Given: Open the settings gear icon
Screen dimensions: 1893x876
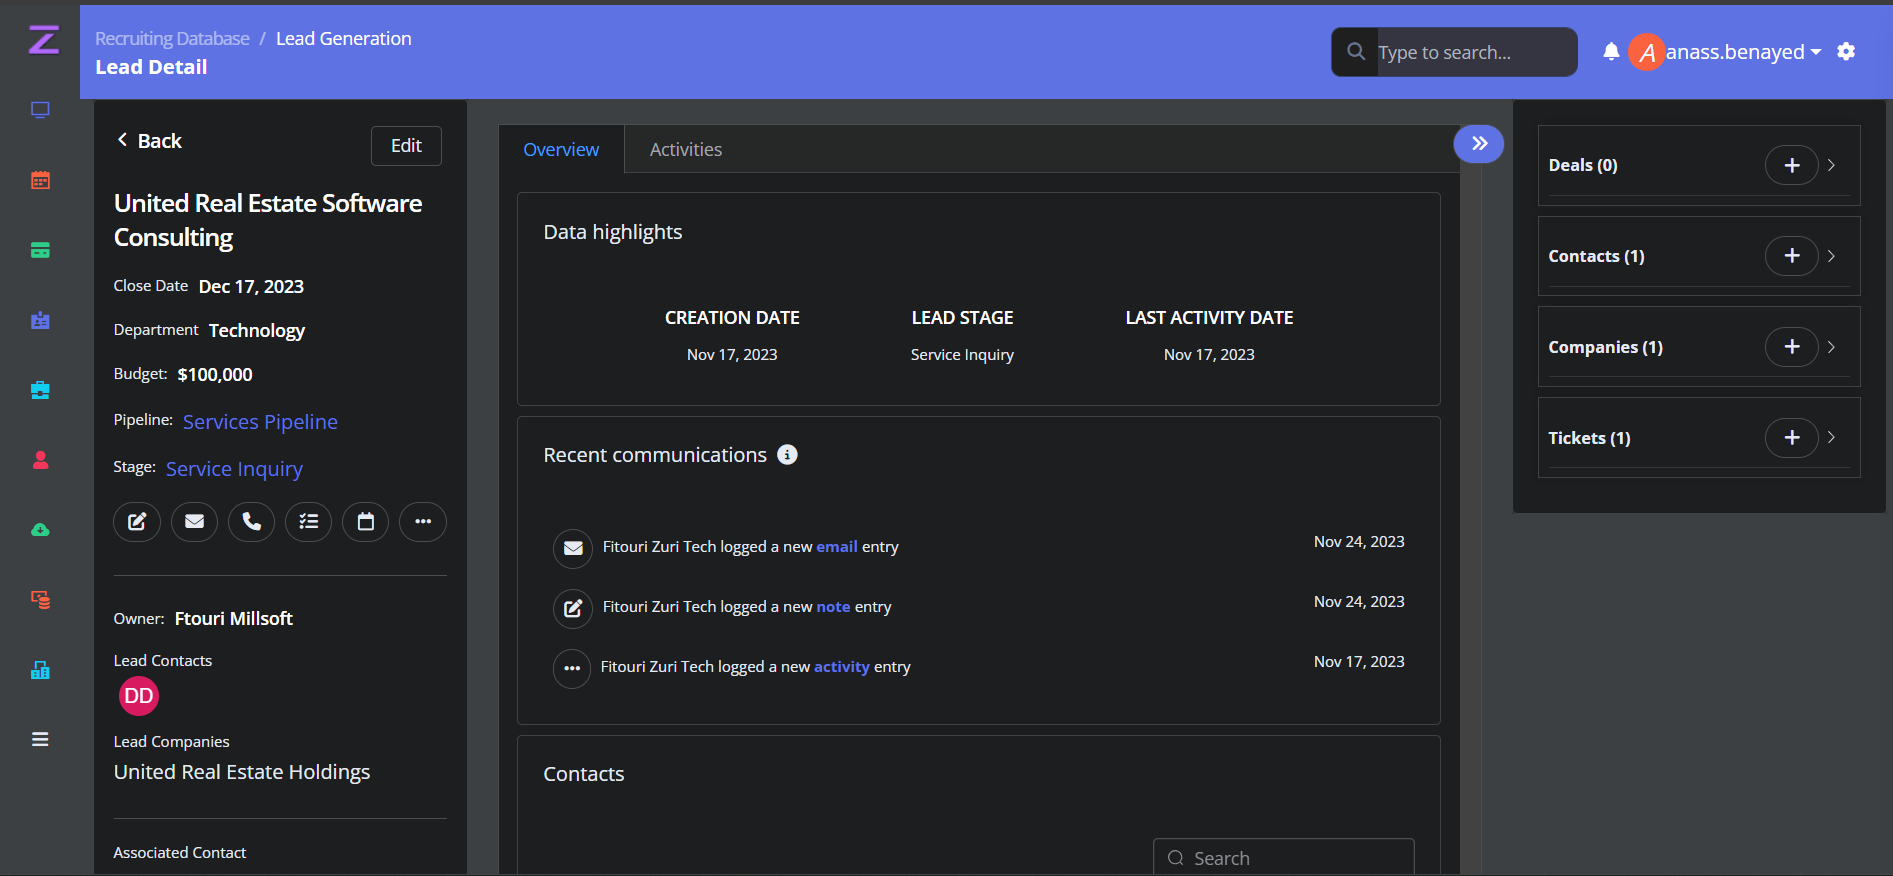Looking at the screenshot, I should click(1846, 52).
